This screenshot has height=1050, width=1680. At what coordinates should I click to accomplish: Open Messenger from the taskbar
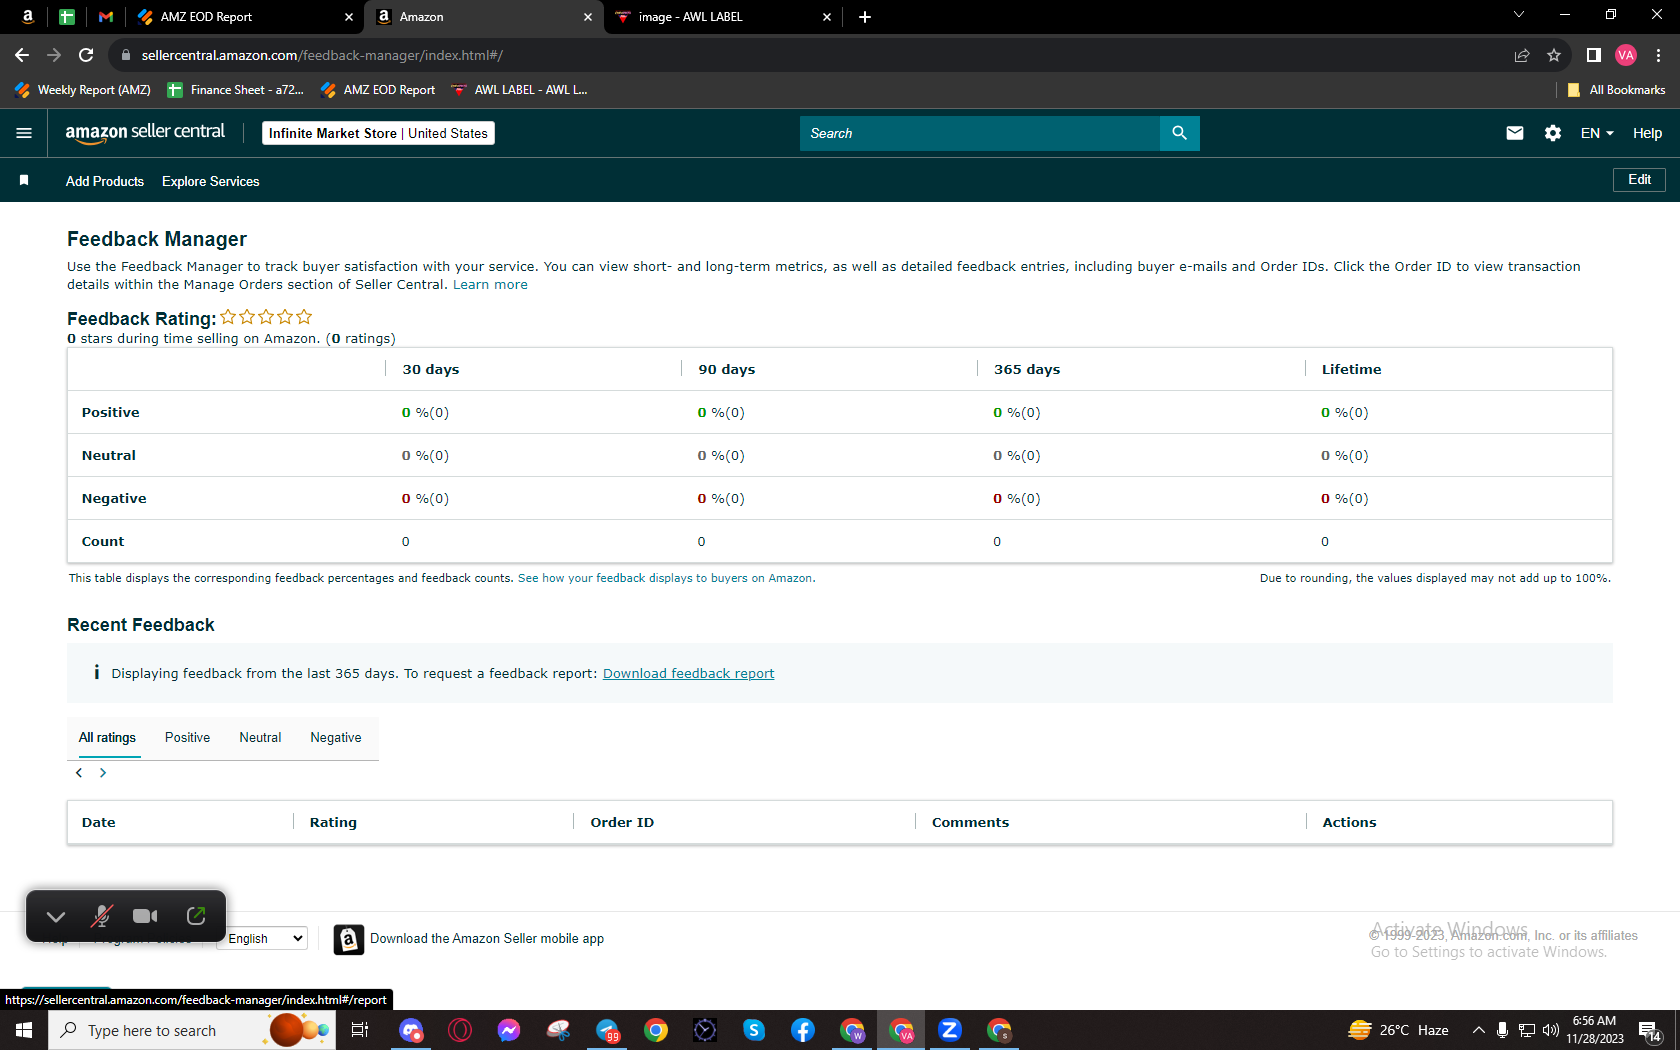(x=509, y=1030)
